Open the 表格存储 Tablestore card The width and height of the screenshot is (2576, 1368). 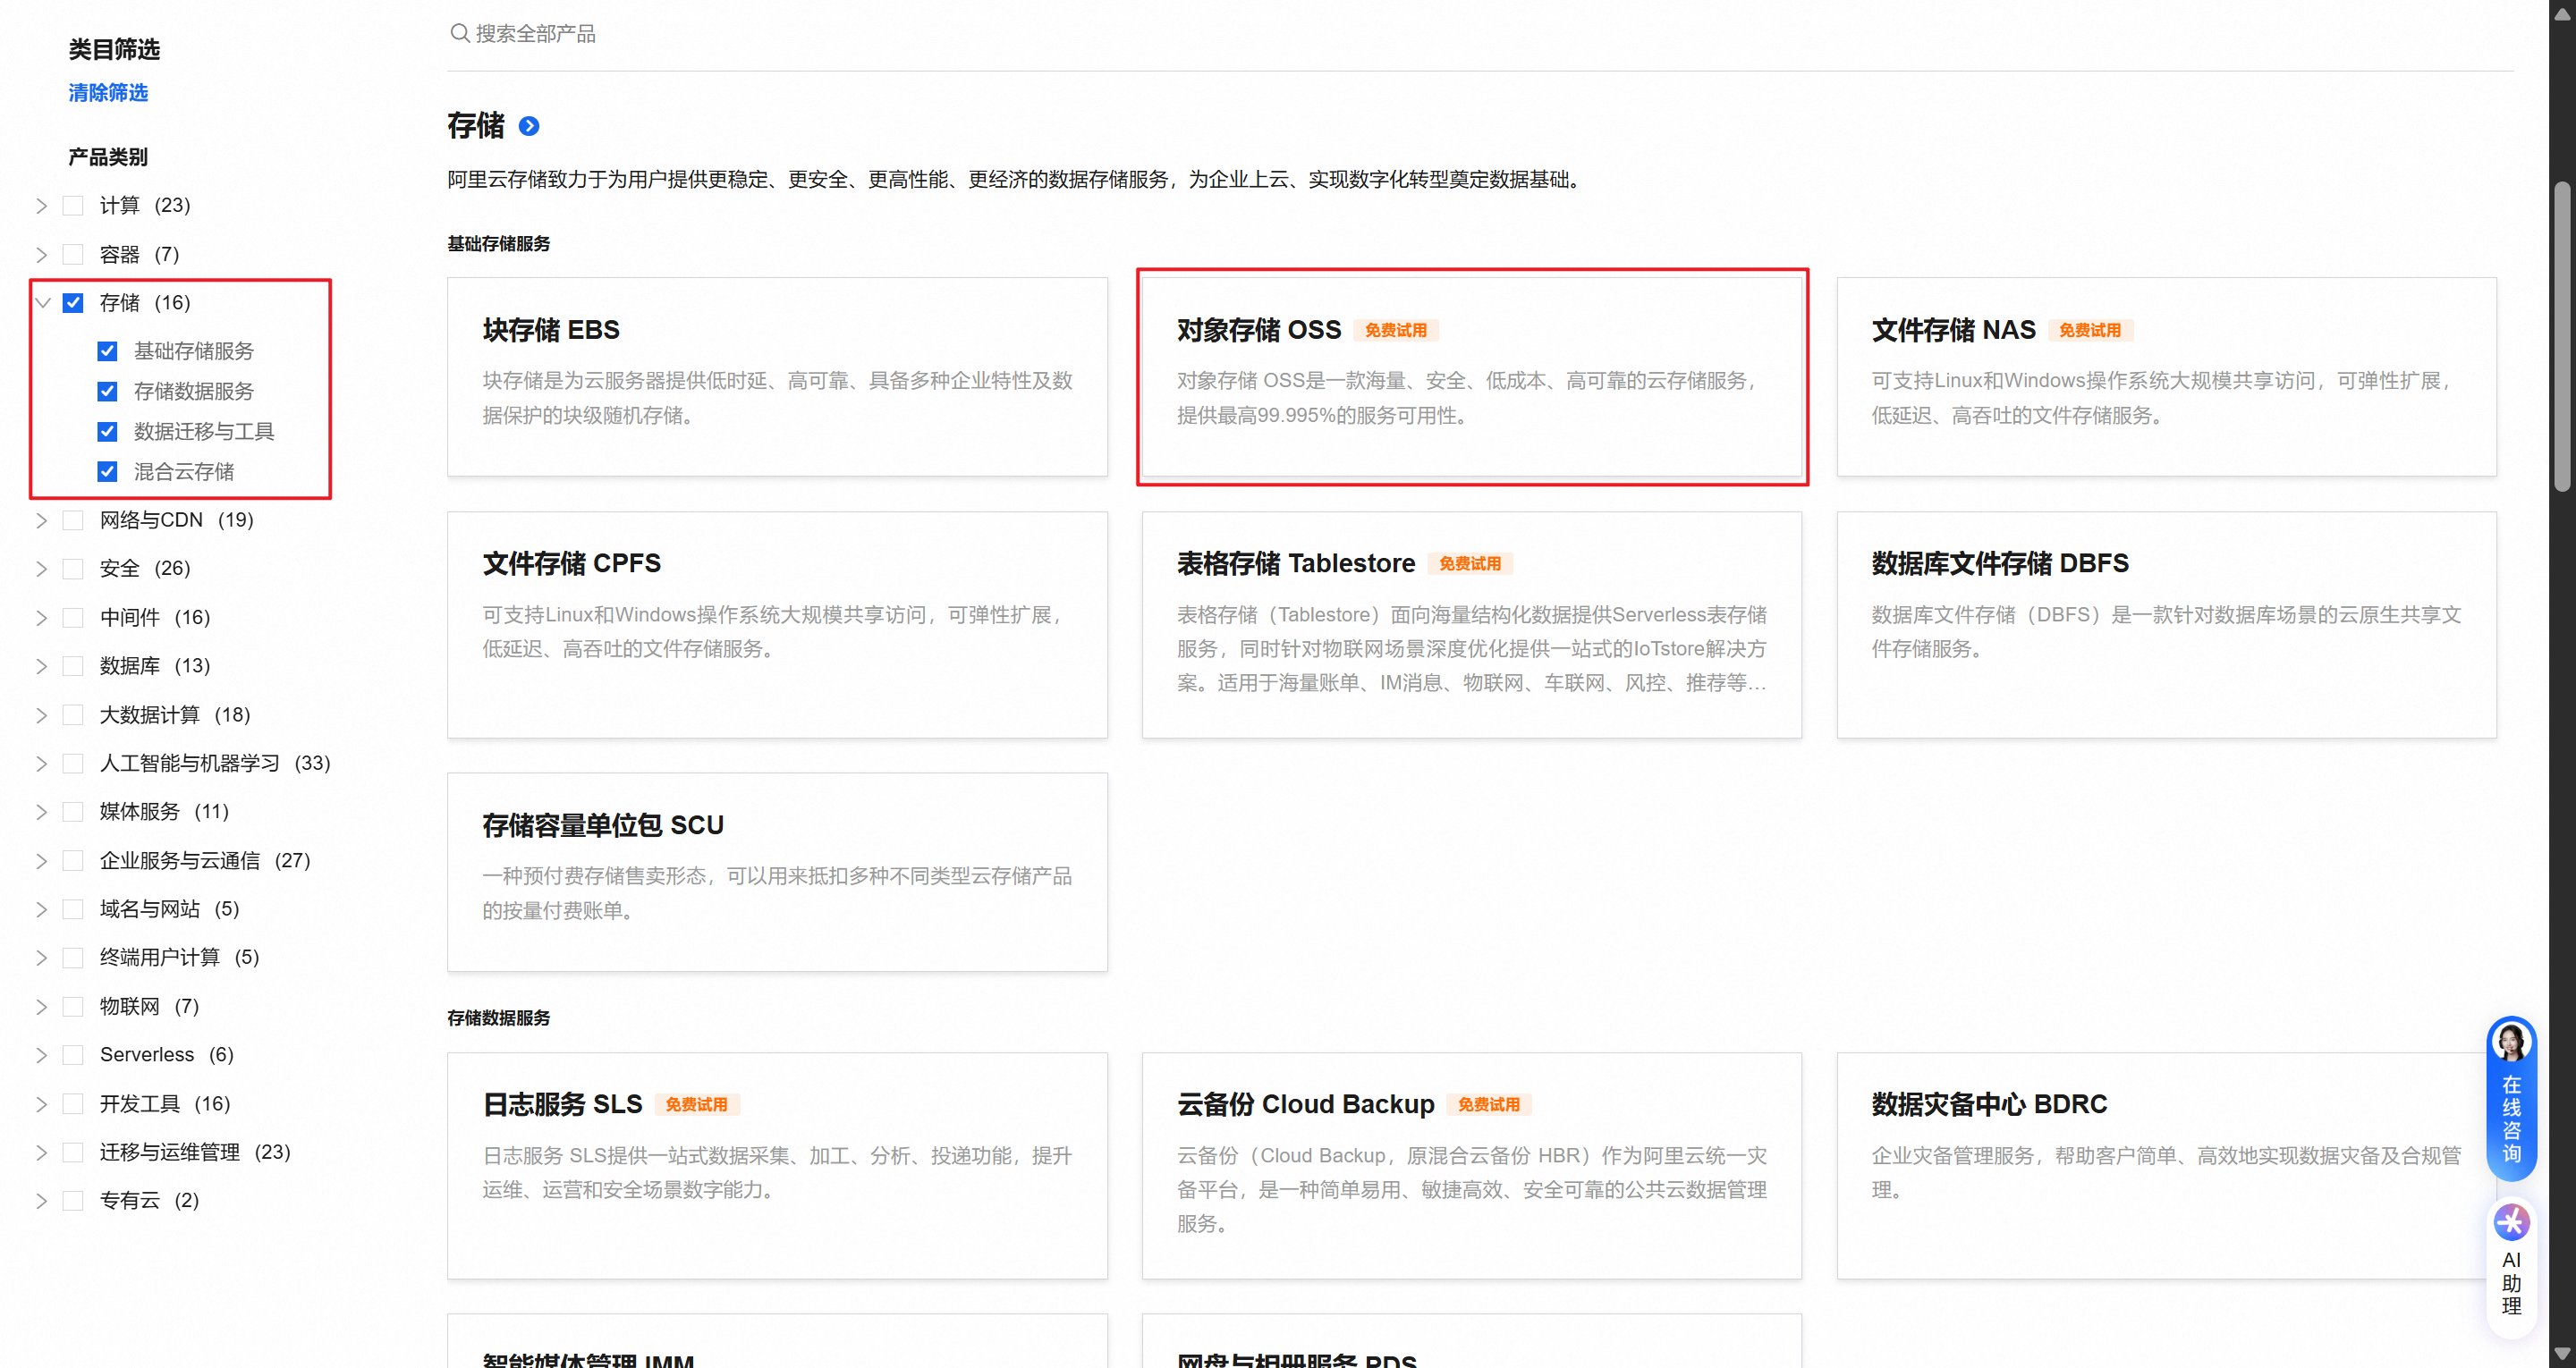[x=1472, y=625]
